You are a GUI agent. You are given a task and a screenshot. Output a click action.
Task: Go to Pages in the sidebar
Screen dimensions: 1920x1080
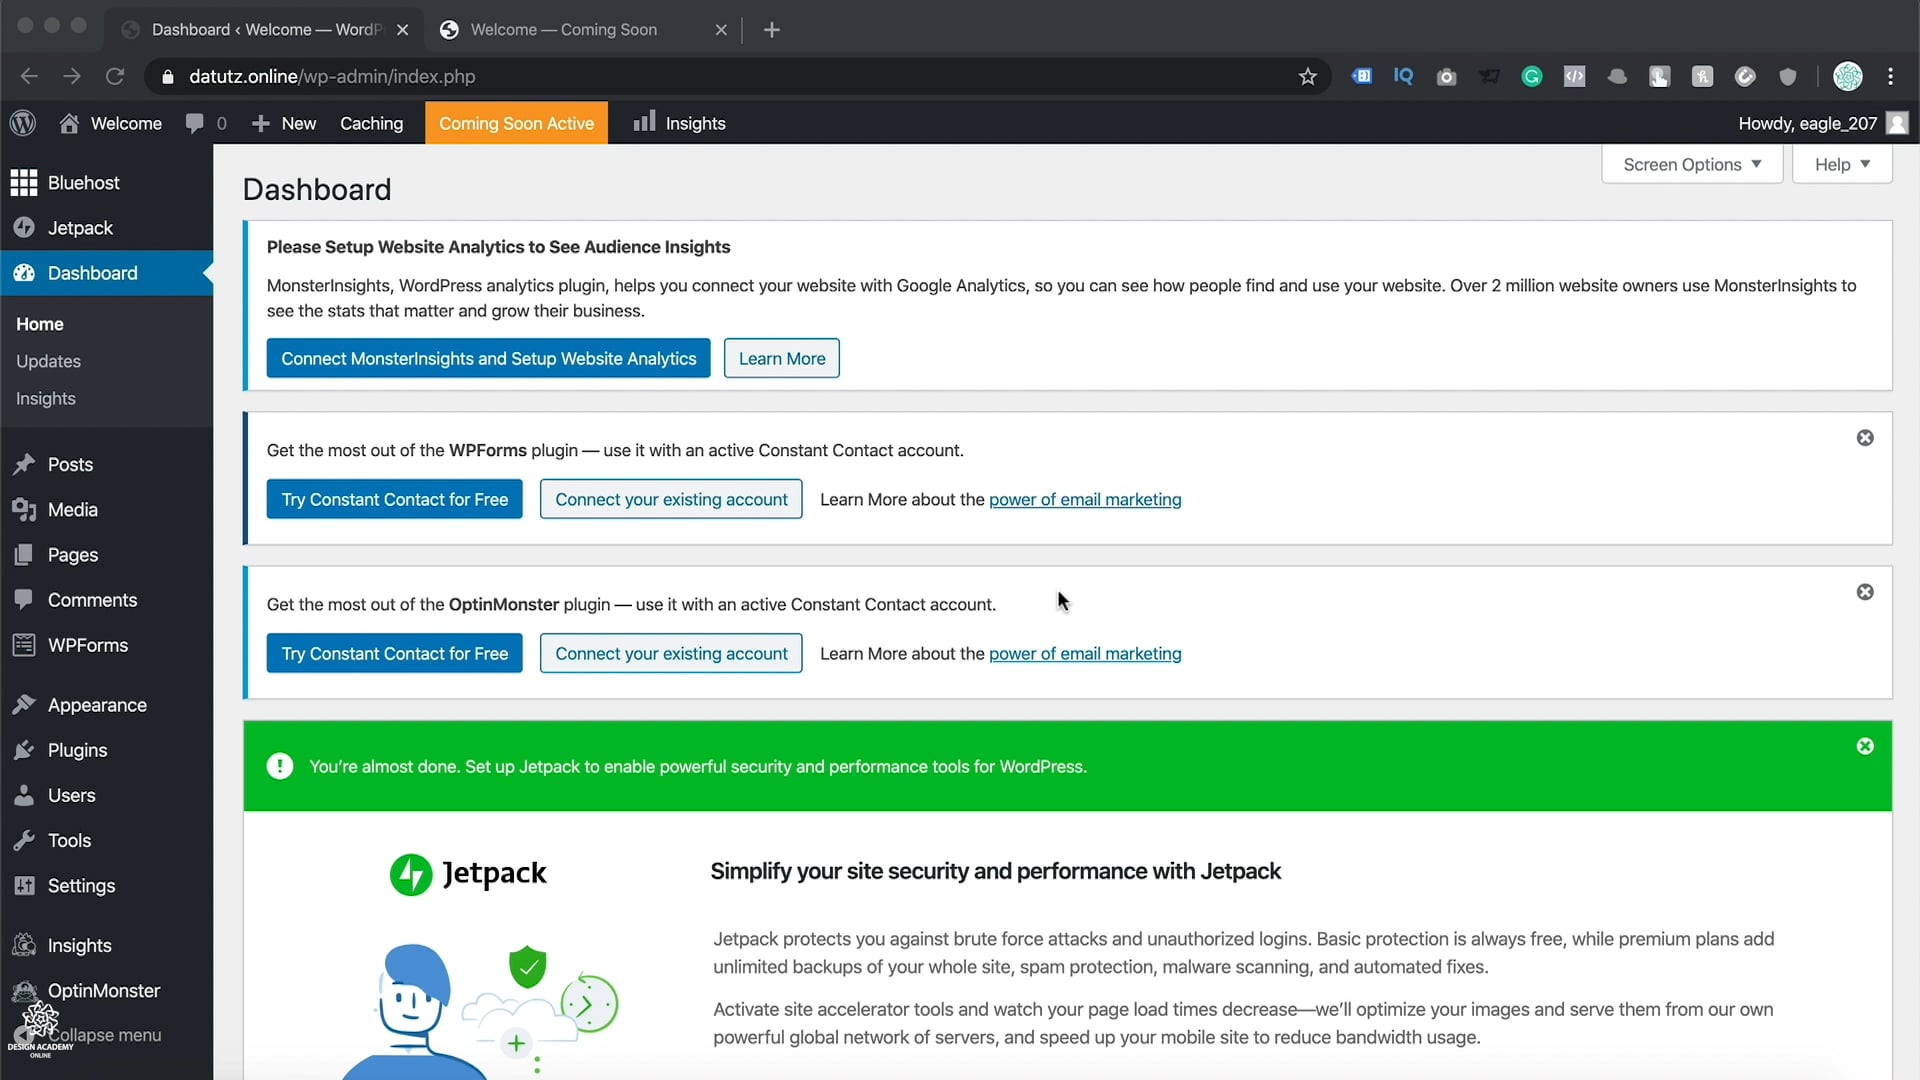pyautogui.click(x=106, y=554)
